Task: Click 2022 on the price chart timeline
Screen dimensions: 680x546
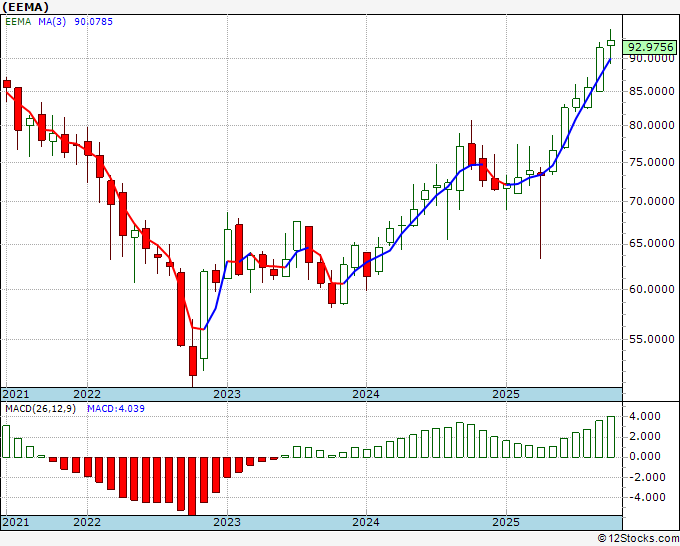Action: [87, 394]
